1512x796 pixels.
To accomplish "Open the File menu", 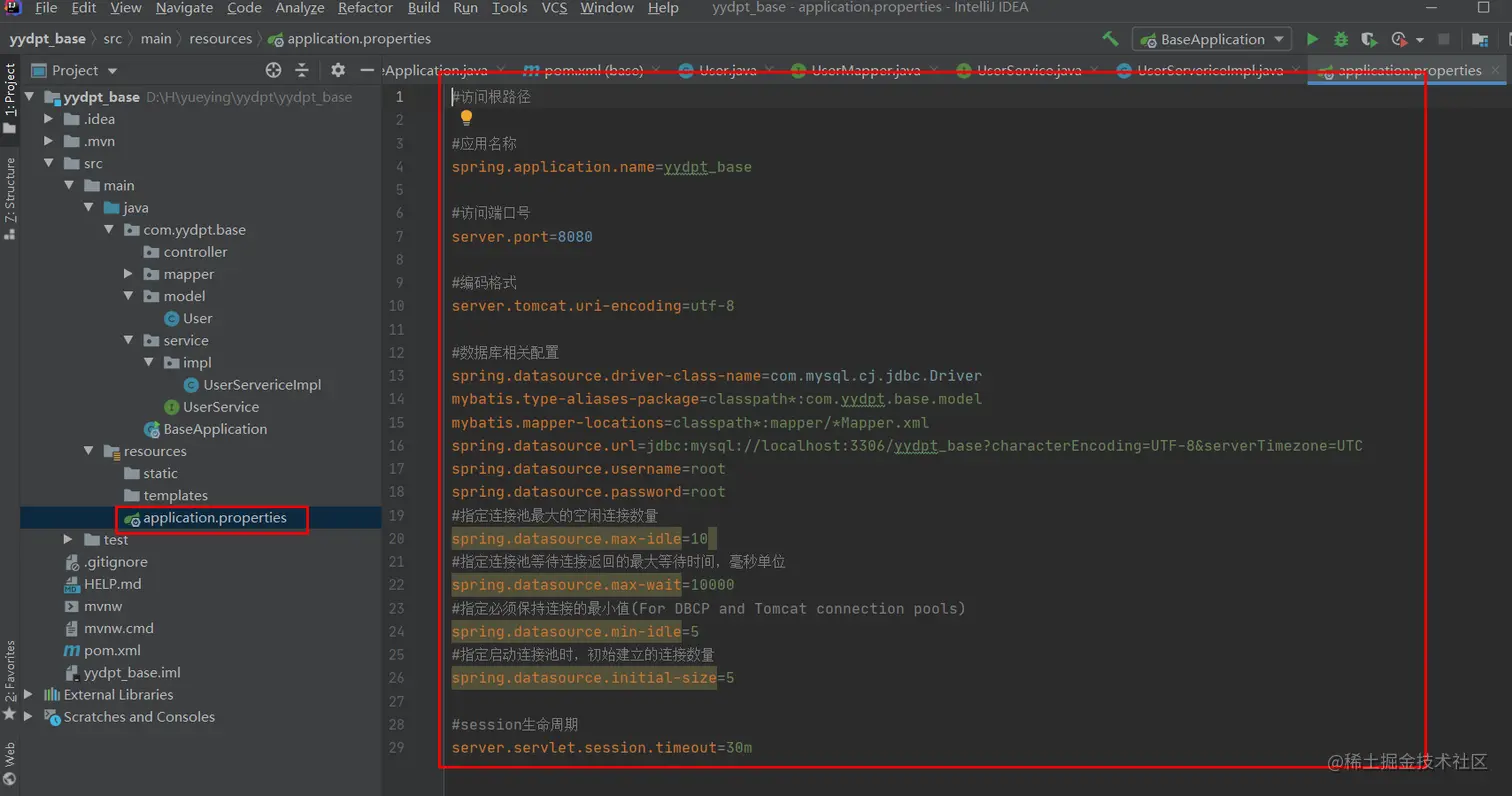I will point(46,8).
